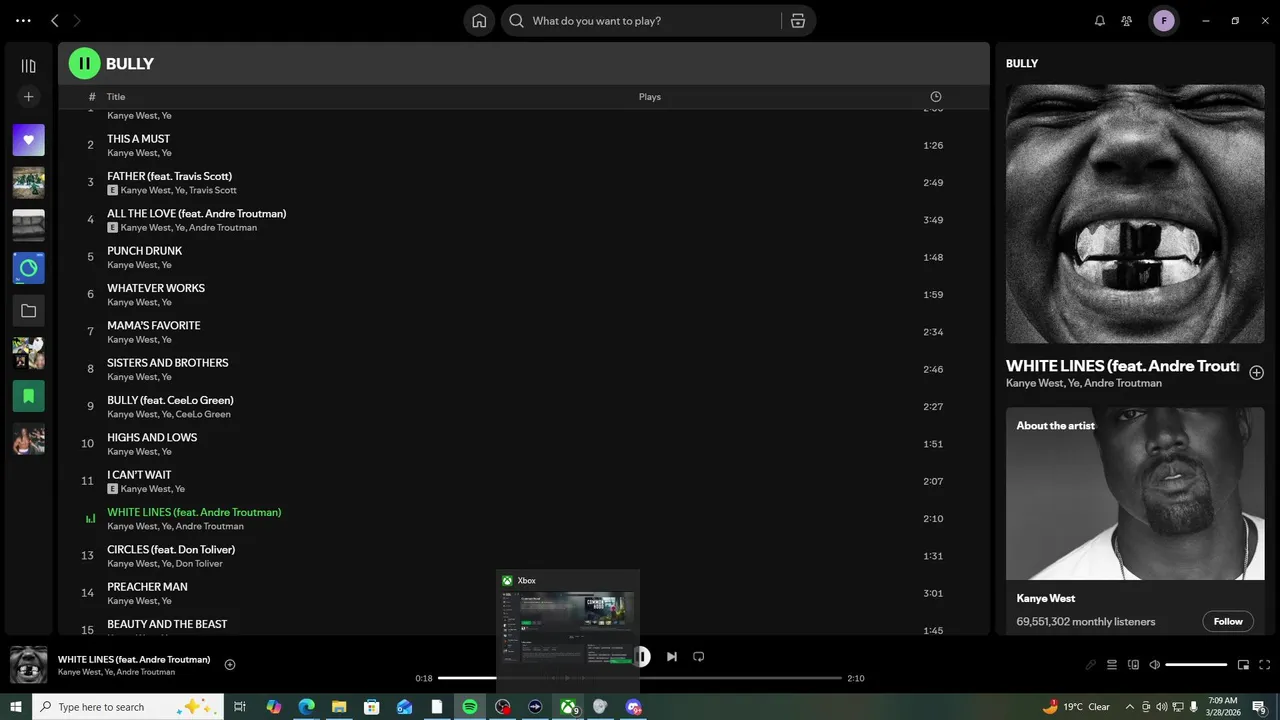Show hidden tray icons chevron
This screenshot has height=720, width=1280.
1130,707
